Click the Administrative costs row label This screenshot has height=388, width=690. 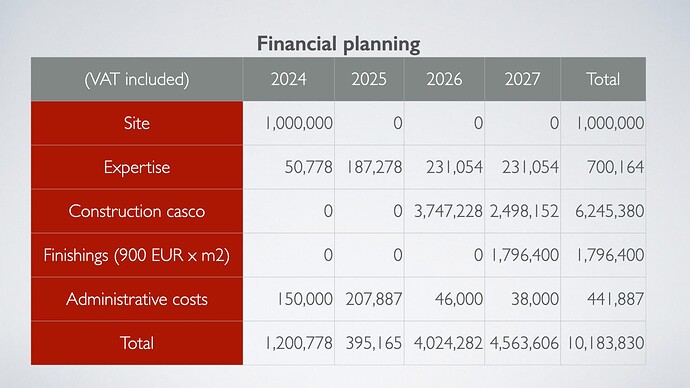[x=137, y=299]
